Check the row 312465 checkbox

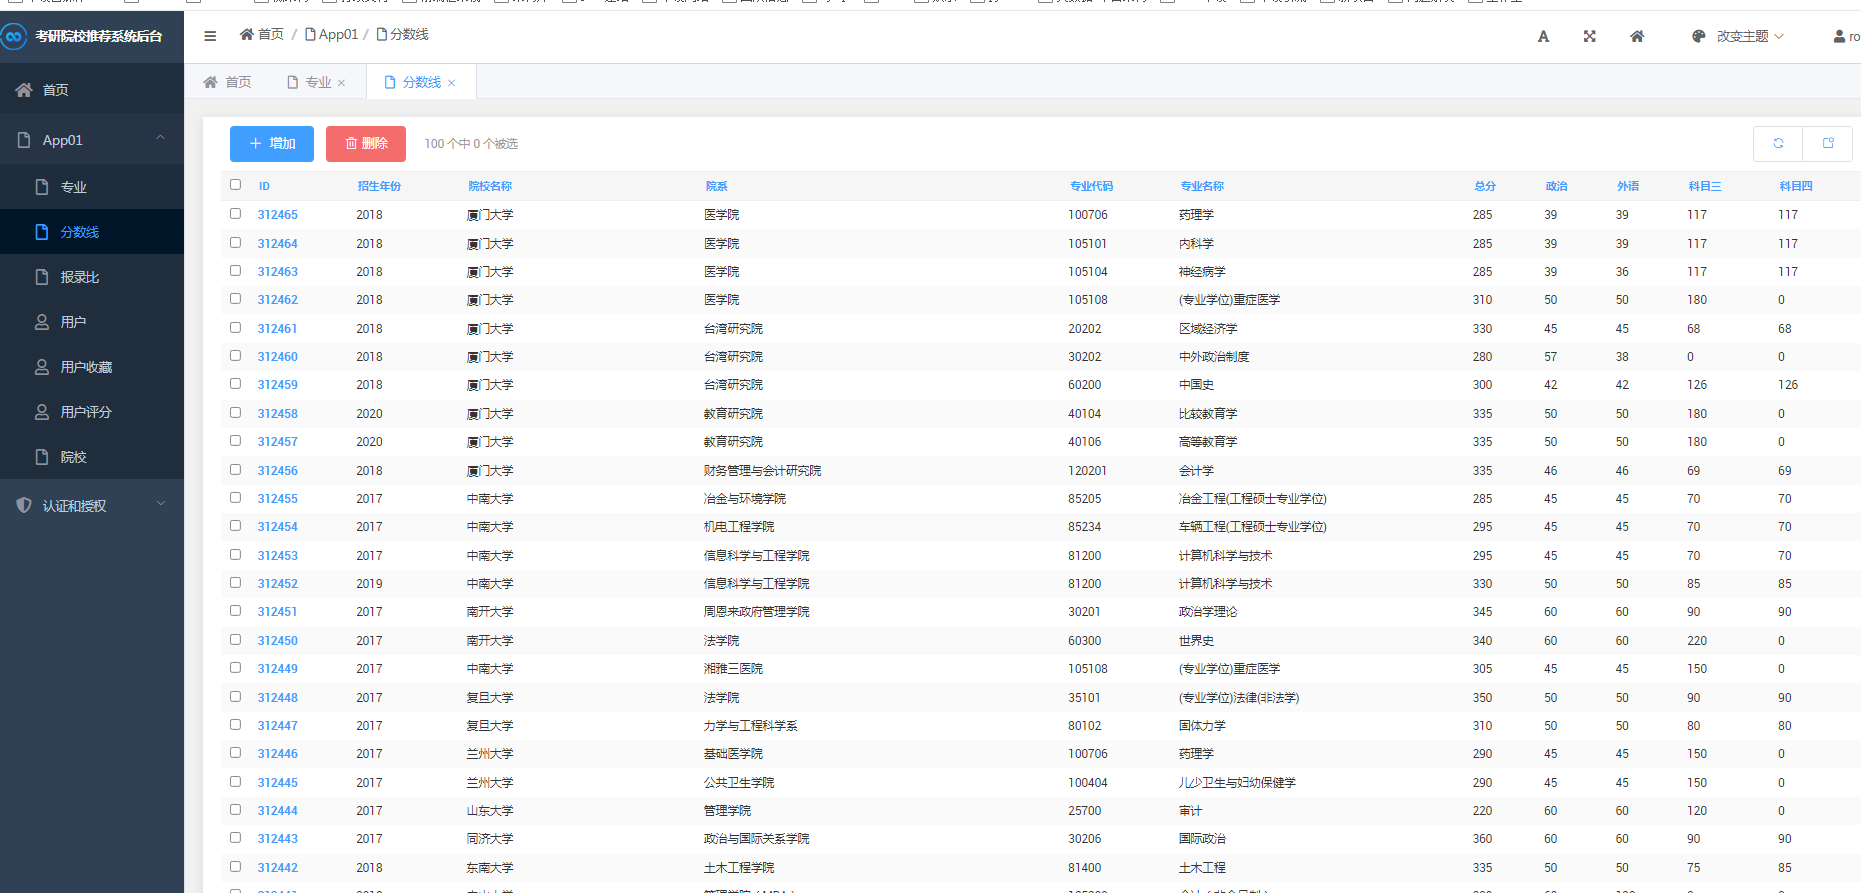[x=236, y=214]
